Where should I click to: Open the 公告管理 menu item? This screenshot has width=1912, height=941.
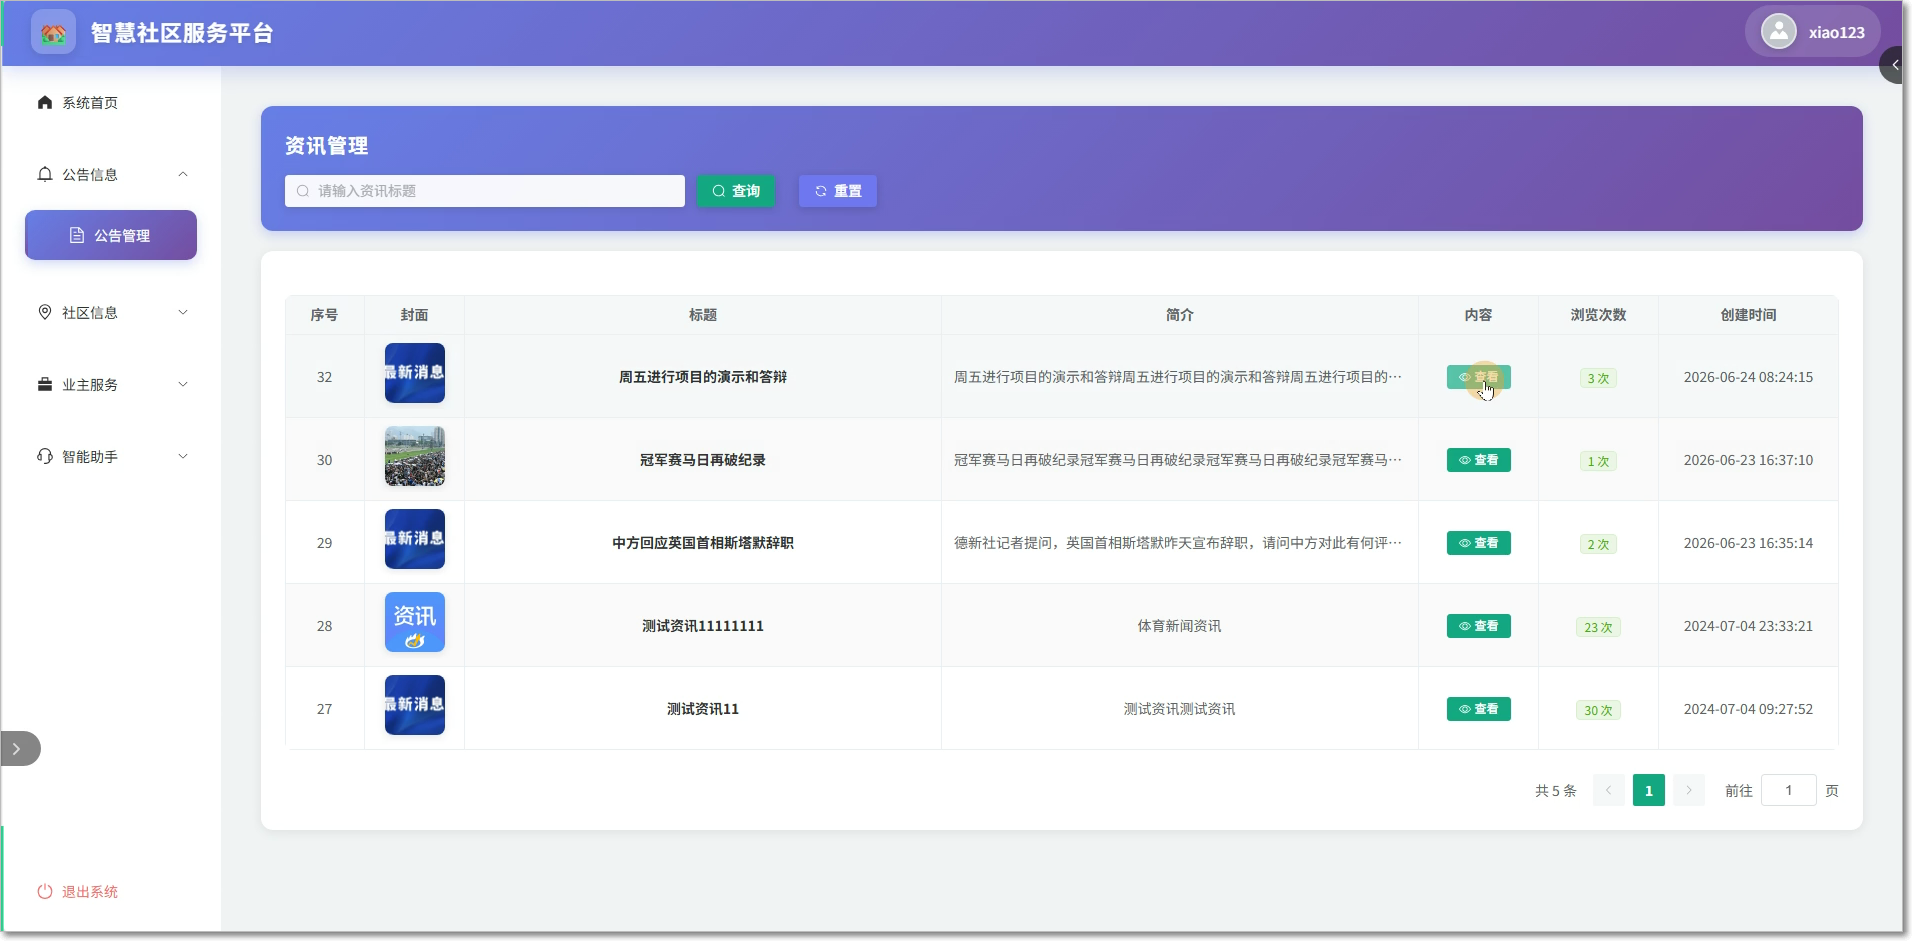click(x=110, y=235)
